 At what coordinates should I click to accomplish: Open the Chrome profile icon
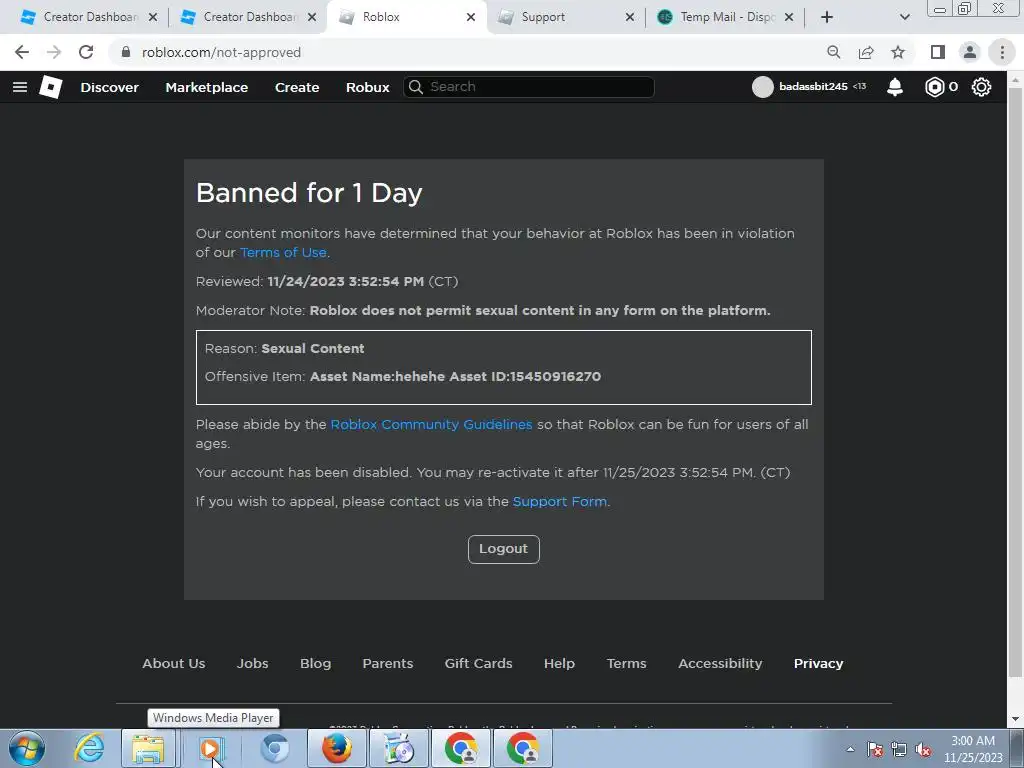tap(970, 52)
